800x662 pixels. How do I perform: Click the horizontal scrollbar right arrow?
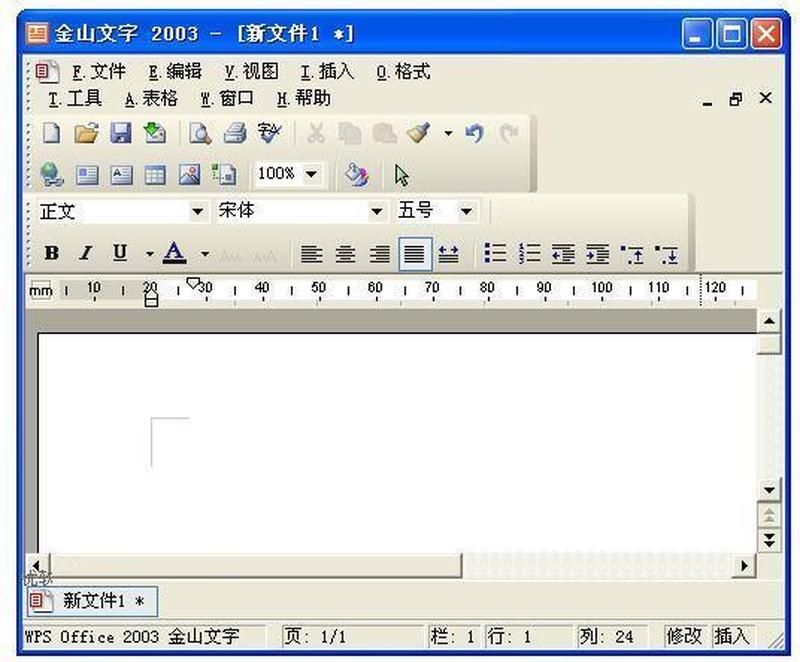[744, 566]
